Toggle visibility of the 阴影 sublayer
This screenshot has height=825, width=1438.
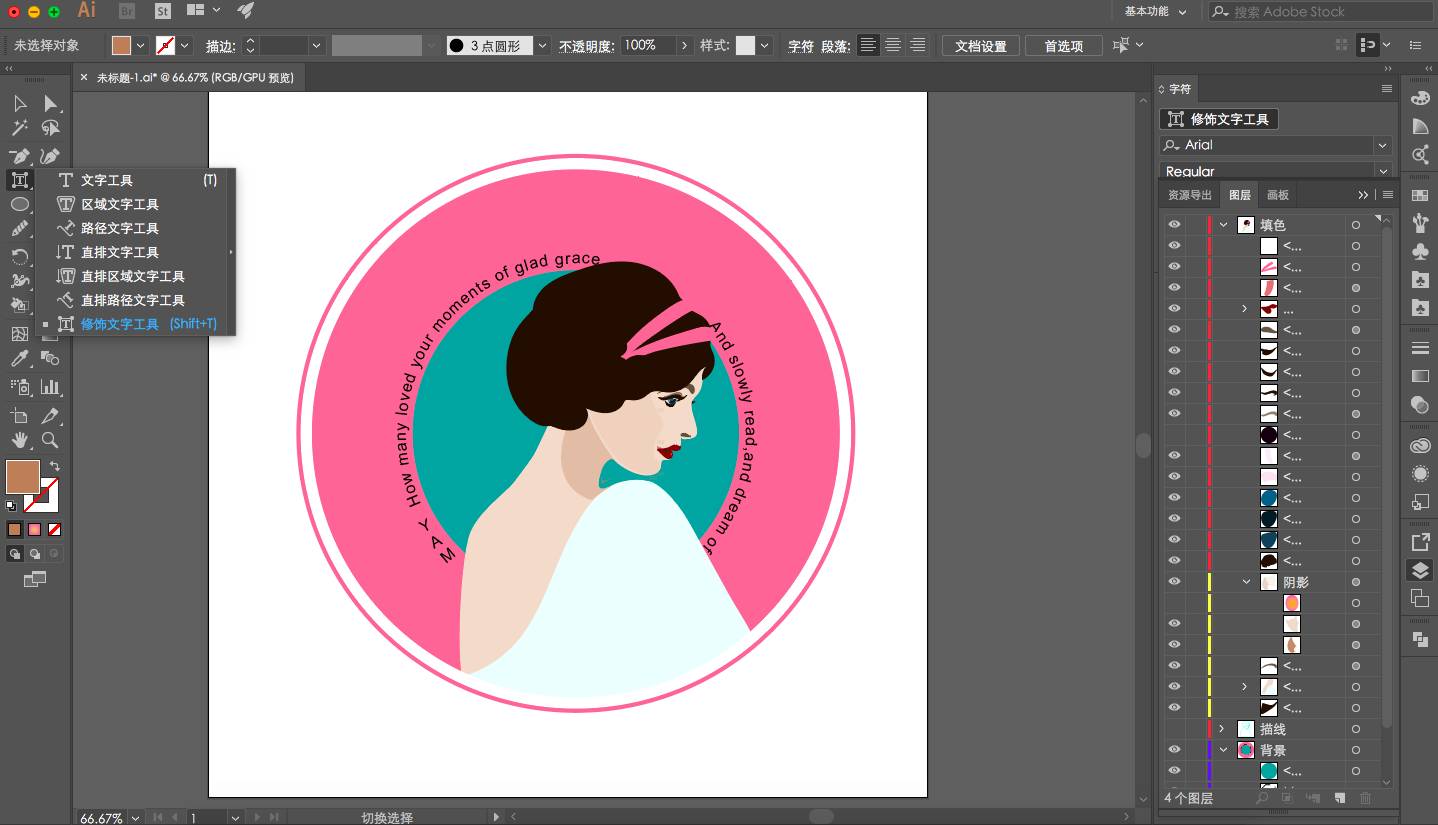point(1174,582)
